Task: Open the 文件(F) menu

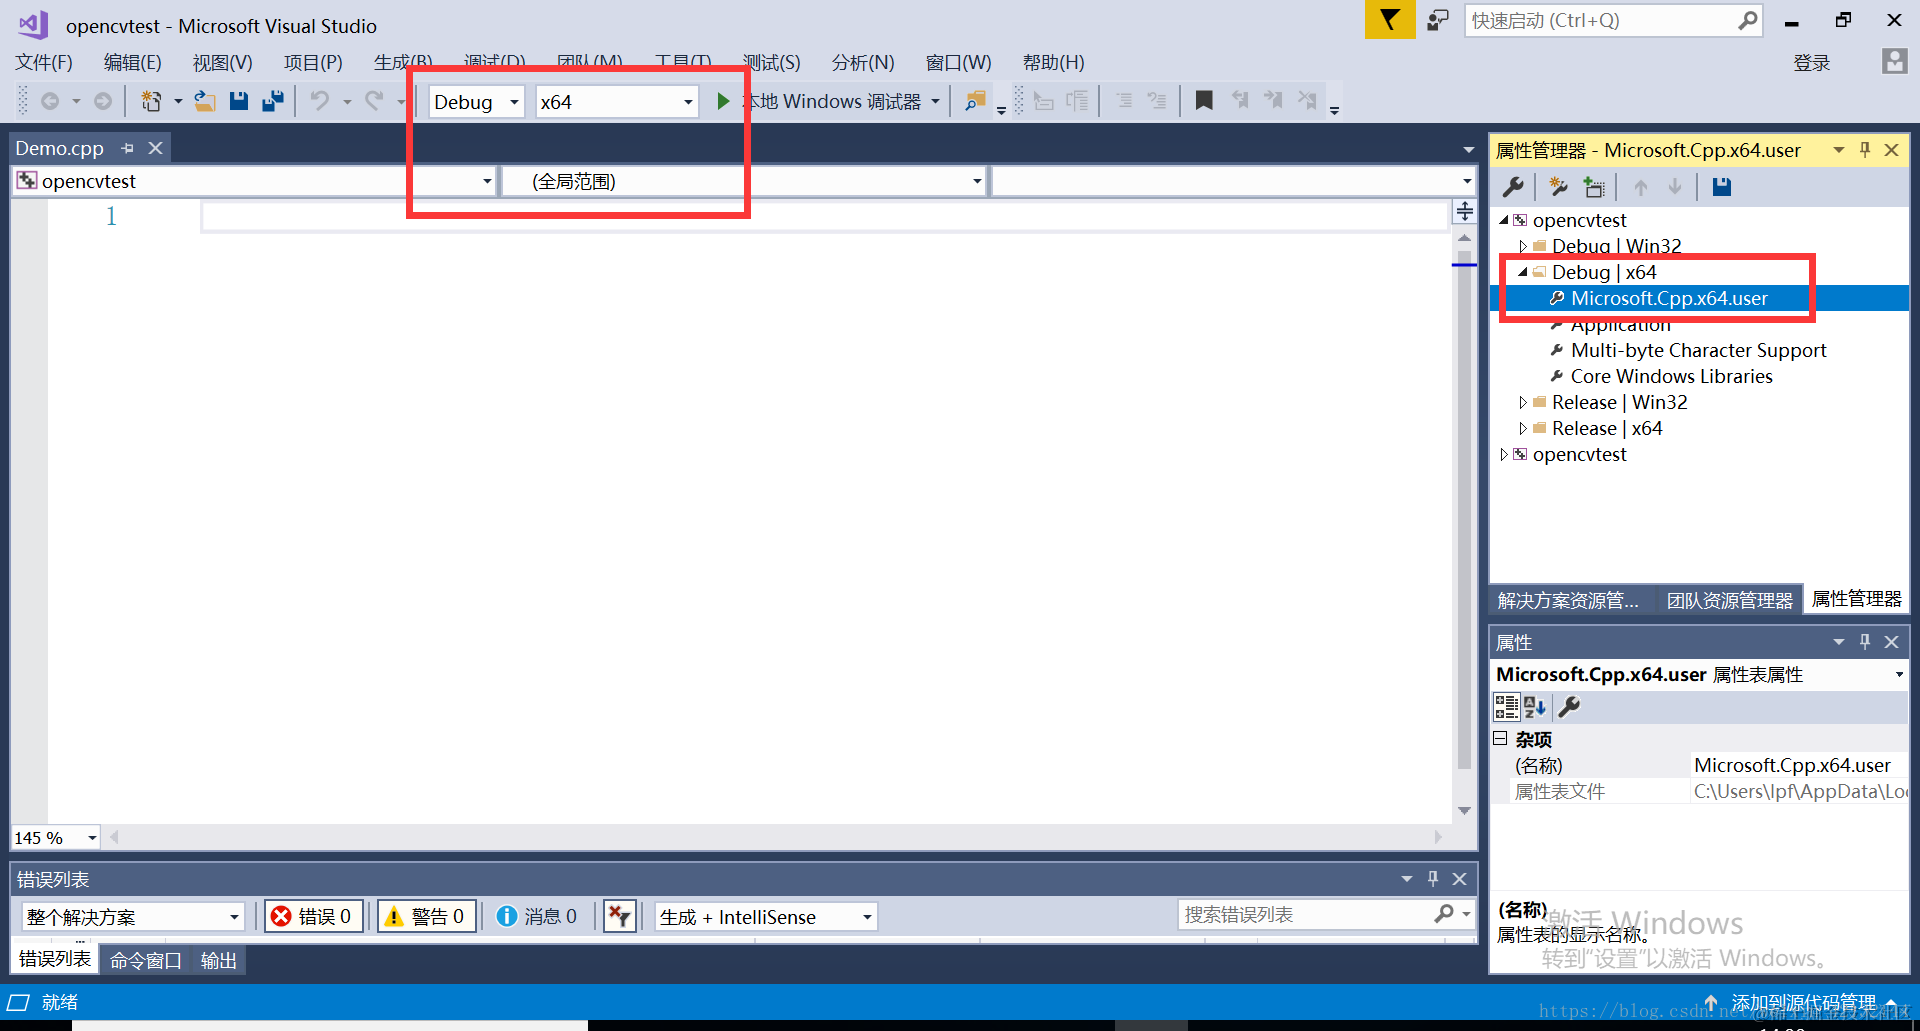Action: pyautogui.click(x=44, y=62)
